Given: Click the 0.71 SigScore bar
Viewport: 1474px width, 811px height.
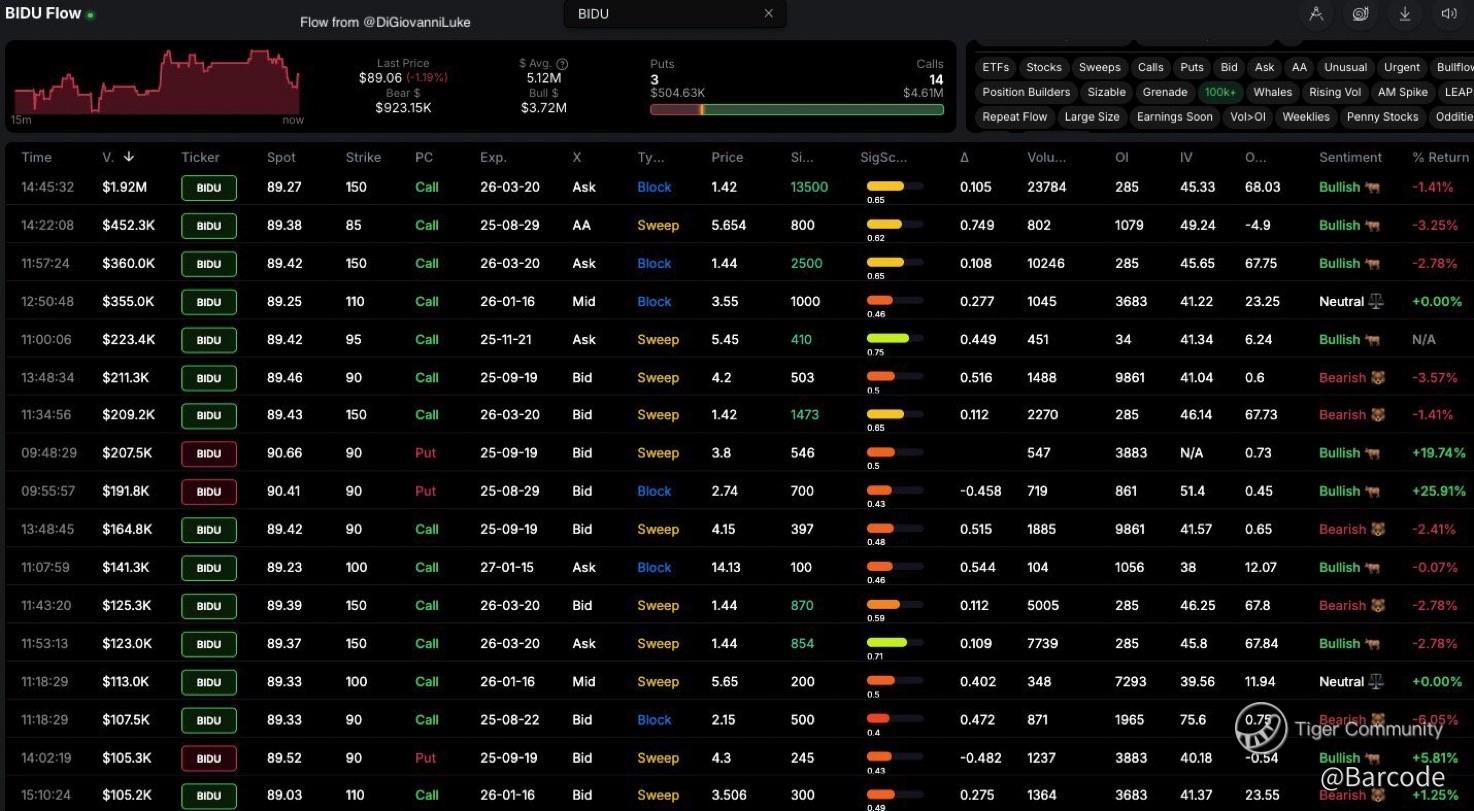Looking at the screenshot, I should pos(894,643).
